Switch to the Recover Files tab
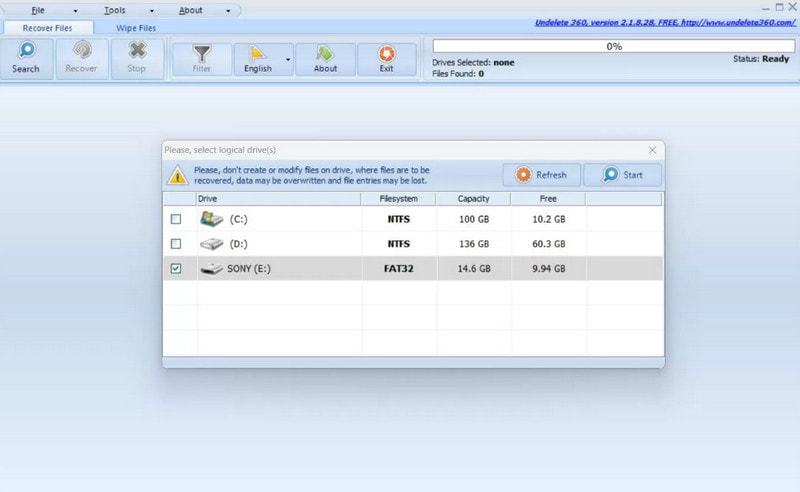The height and width of the screenshot is (492, 800). [x=47, y=28]
